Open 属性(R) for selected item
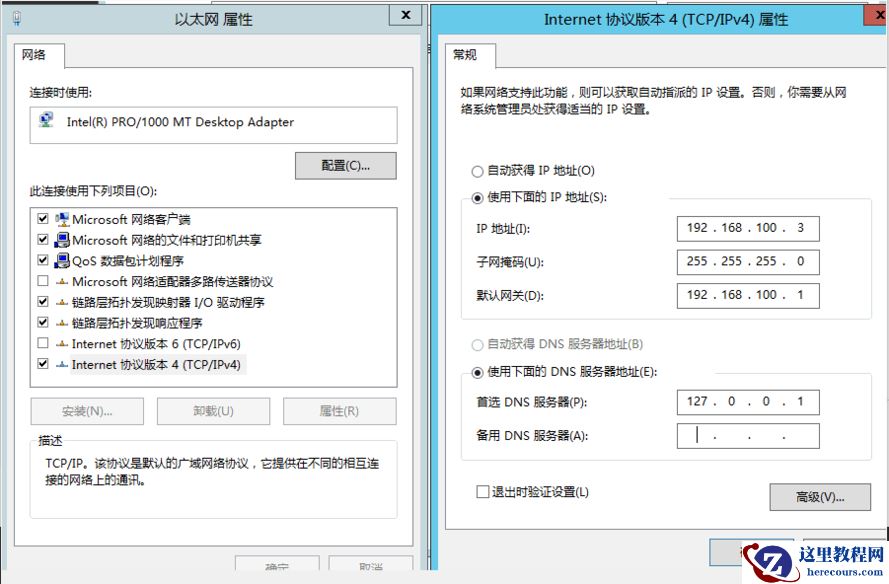The image size is (889, 584). click(340, 411)
